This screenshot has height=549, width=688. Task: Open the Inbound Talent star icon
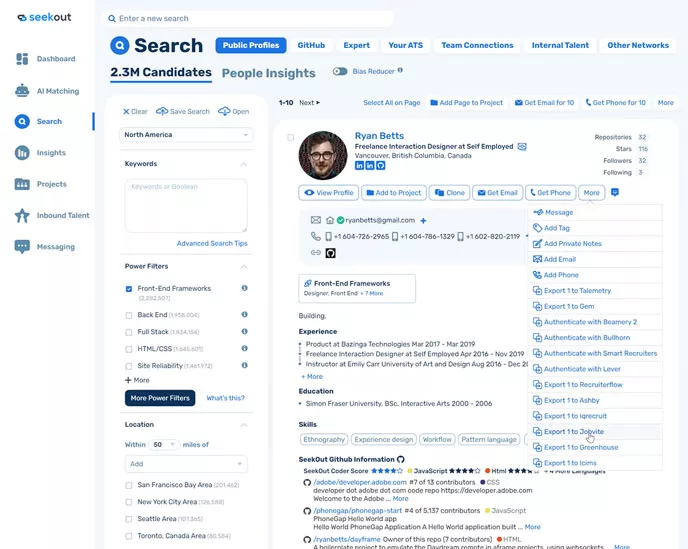point(22,215)
